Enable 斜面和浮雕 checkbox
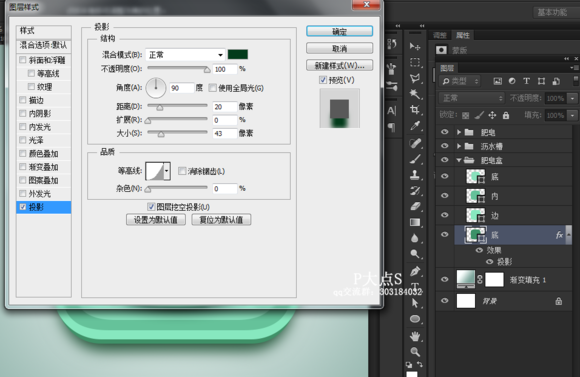 pos(23,60)
